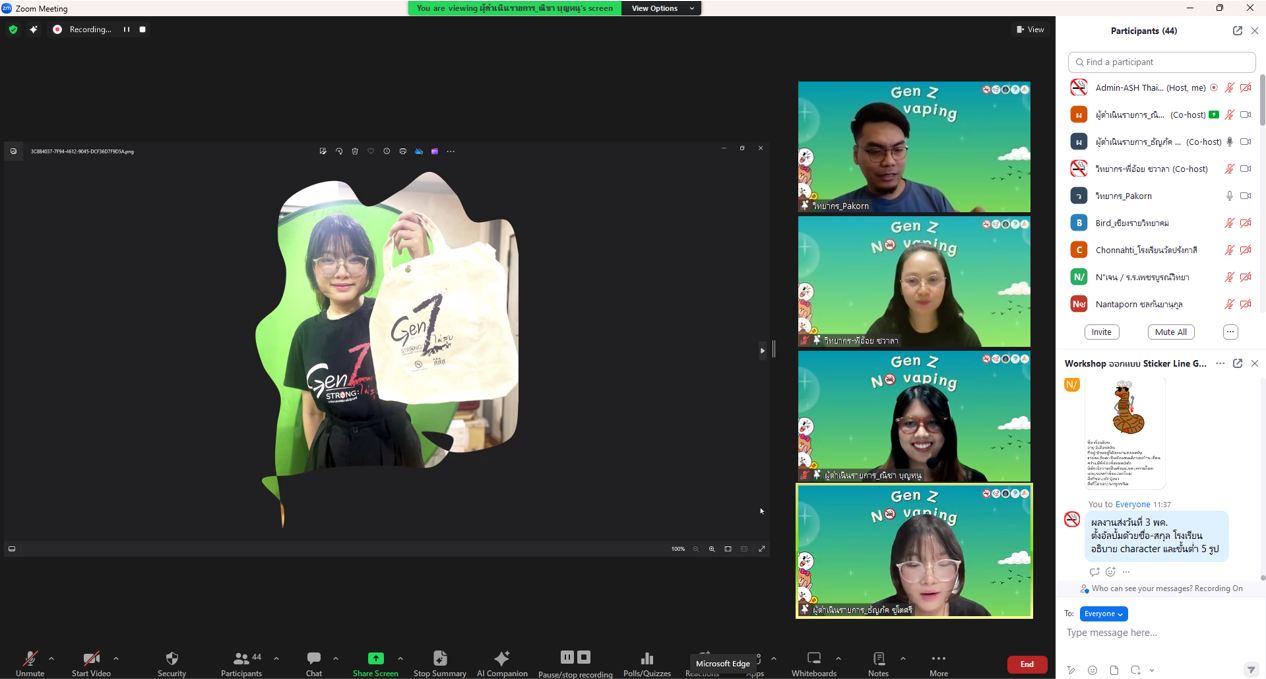Stop recording using the top-left indicator
The width and height of the screenshot is (1266, 679).
[x=143, y=29]
